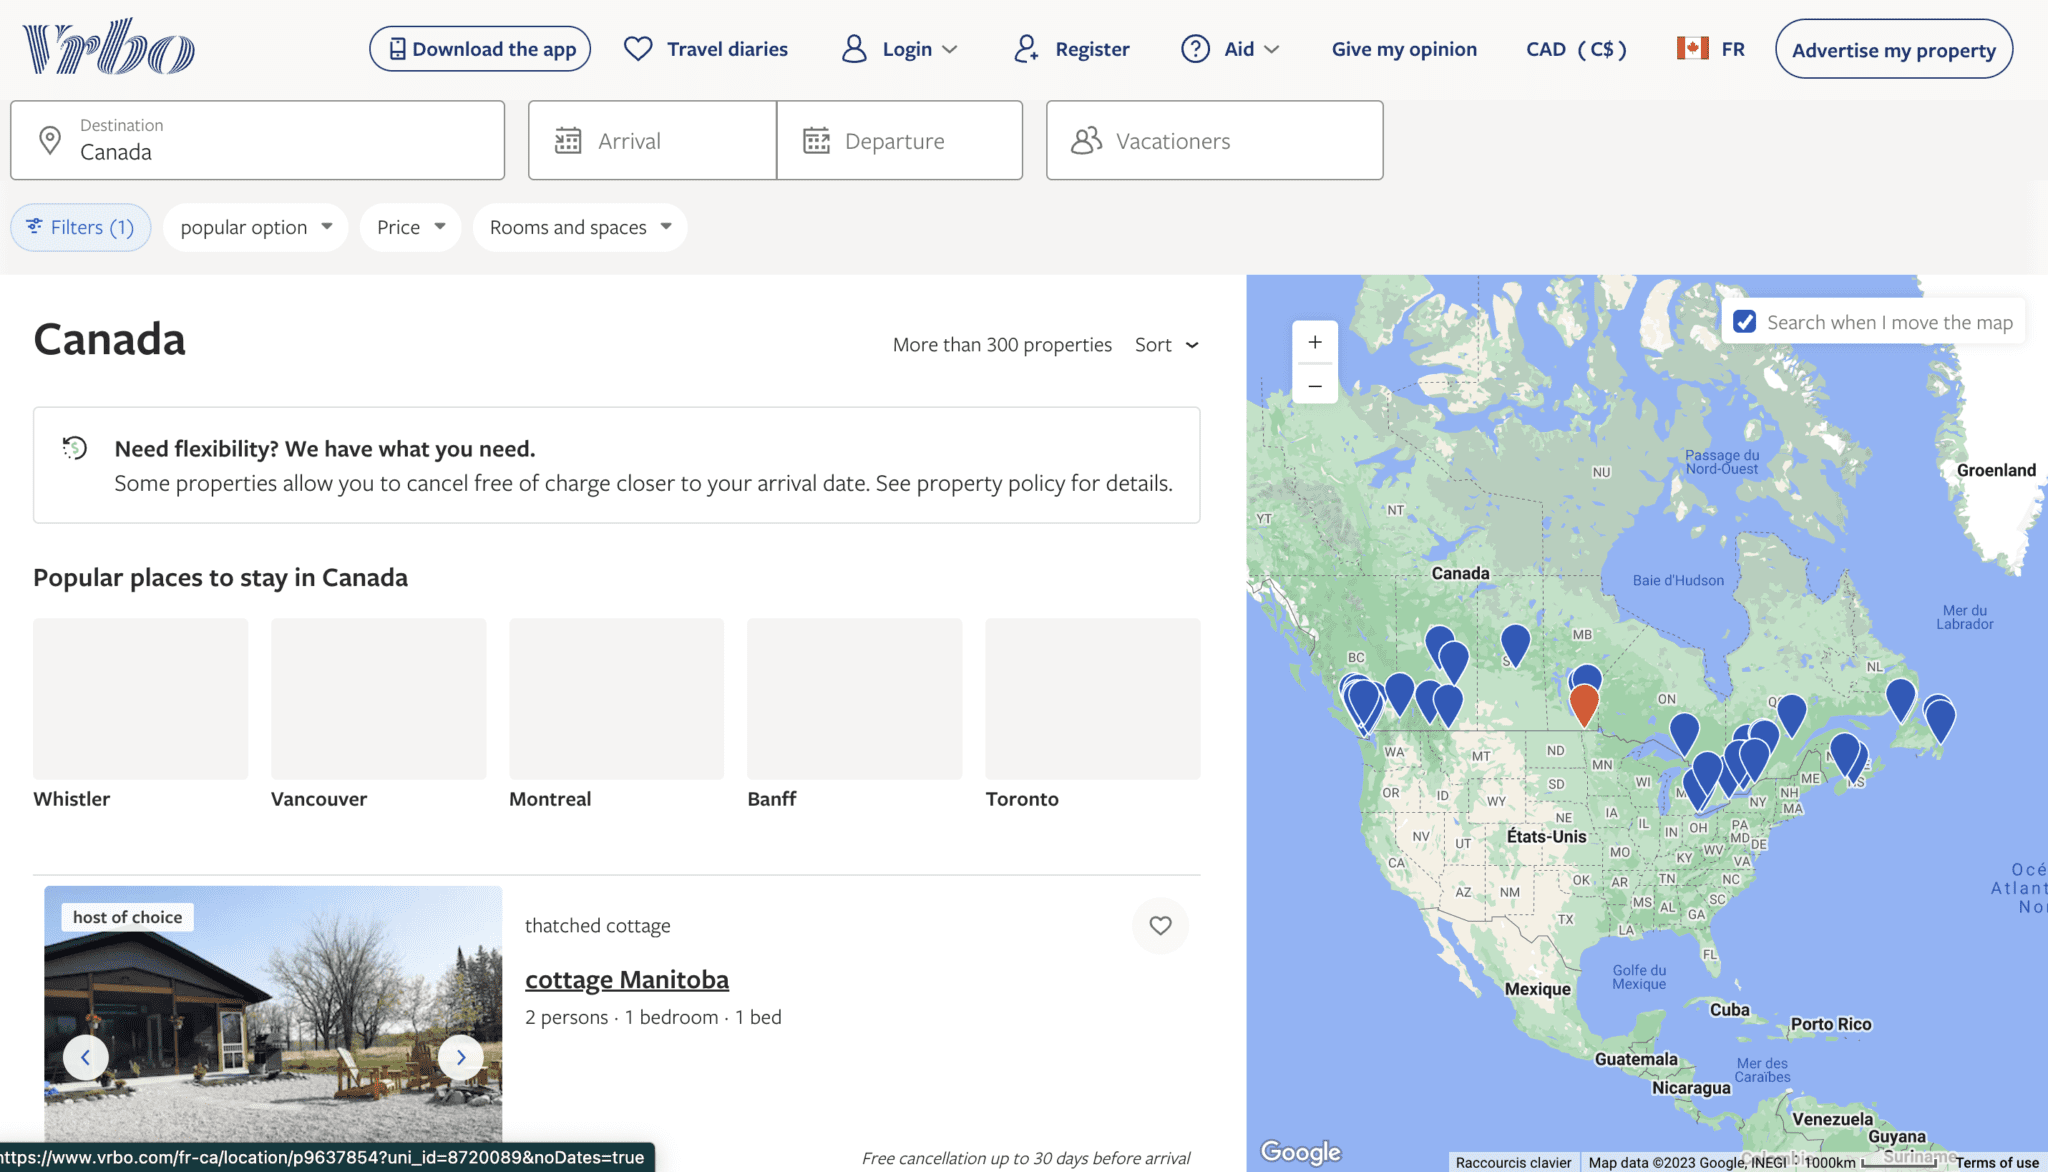Viewport: 2048px width, 1172px height.
Task: Expand the Rooms and spaces dropdown
Action: point(580,227)
